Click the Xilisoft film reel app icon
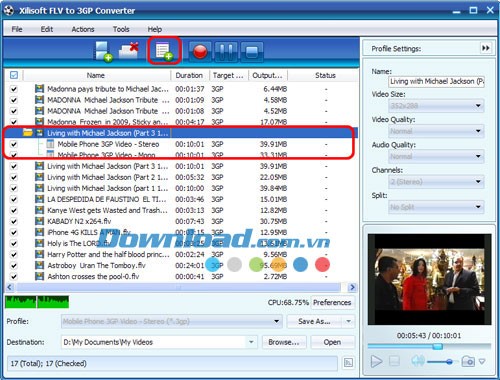Image resolution: width=500 pixels, height=380 pixels. click(9, 10)
